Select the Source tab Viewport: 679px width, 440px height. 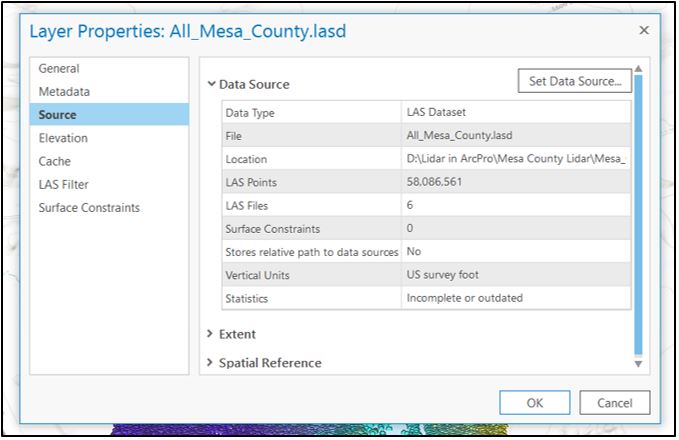click(x=109, y=114)
